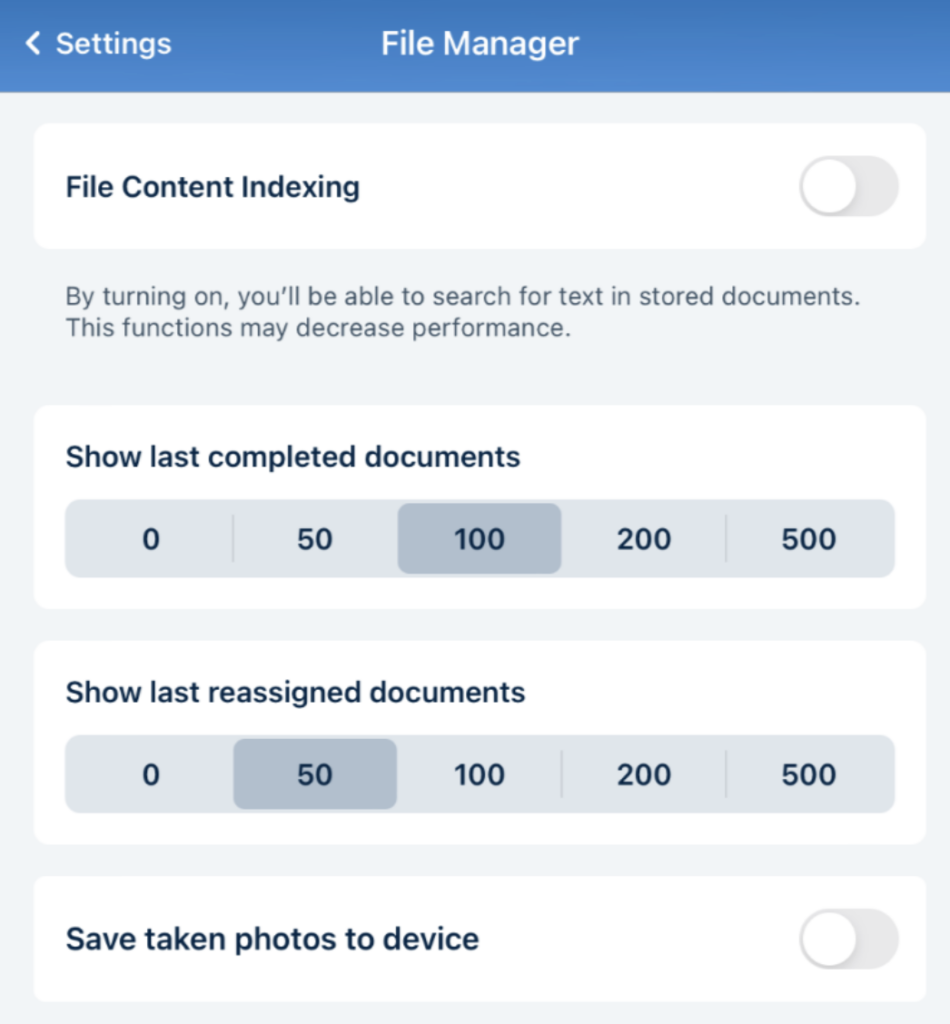
Task: Click the Show last completed documents heading
Action: 293,457
